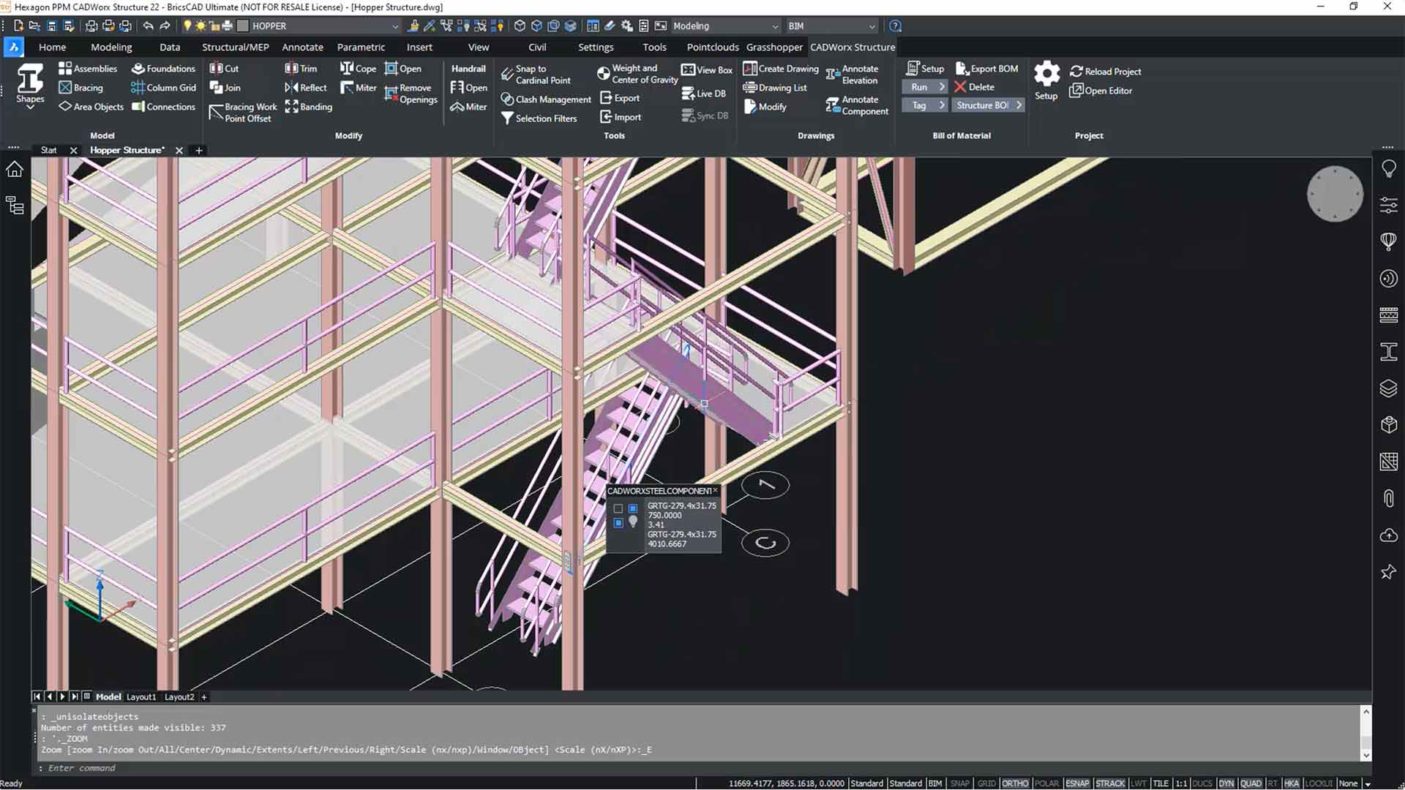Open the Structural/MEP ribbon tab

(x=235, y=47)
